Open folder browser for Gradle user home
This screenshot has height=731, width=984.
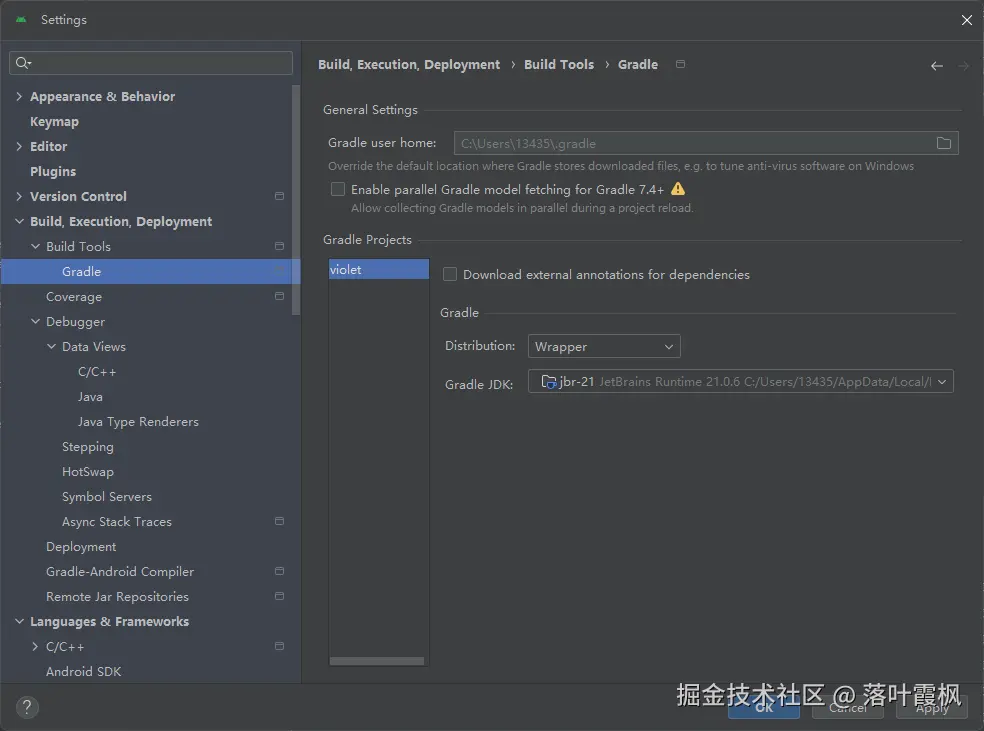943,143
